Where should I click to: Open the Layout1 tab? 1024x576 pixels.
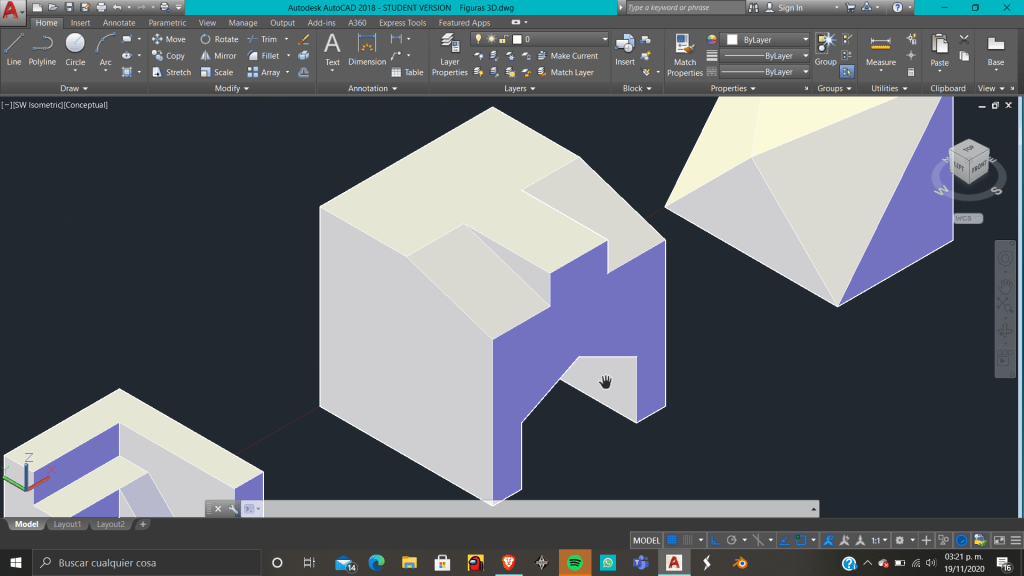tap(67, 524)
